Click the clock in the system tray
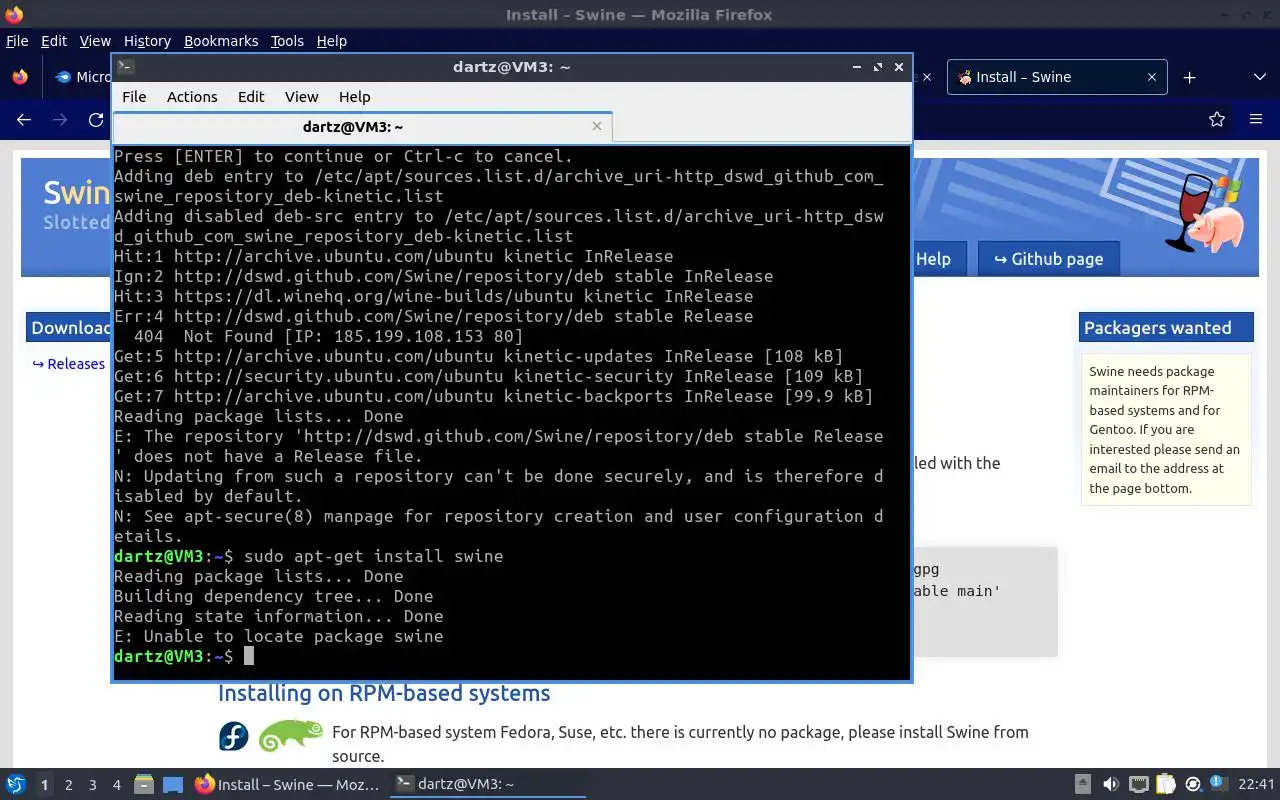The image size is (1280, 800). click(x=1256, y=785)
